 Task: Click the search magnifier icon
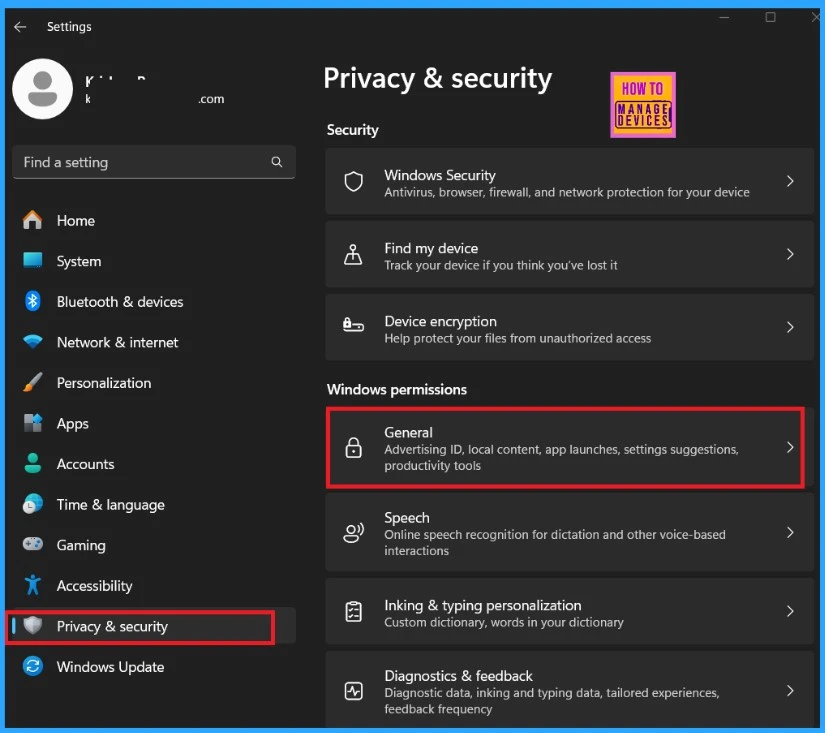tap(277, 162)
